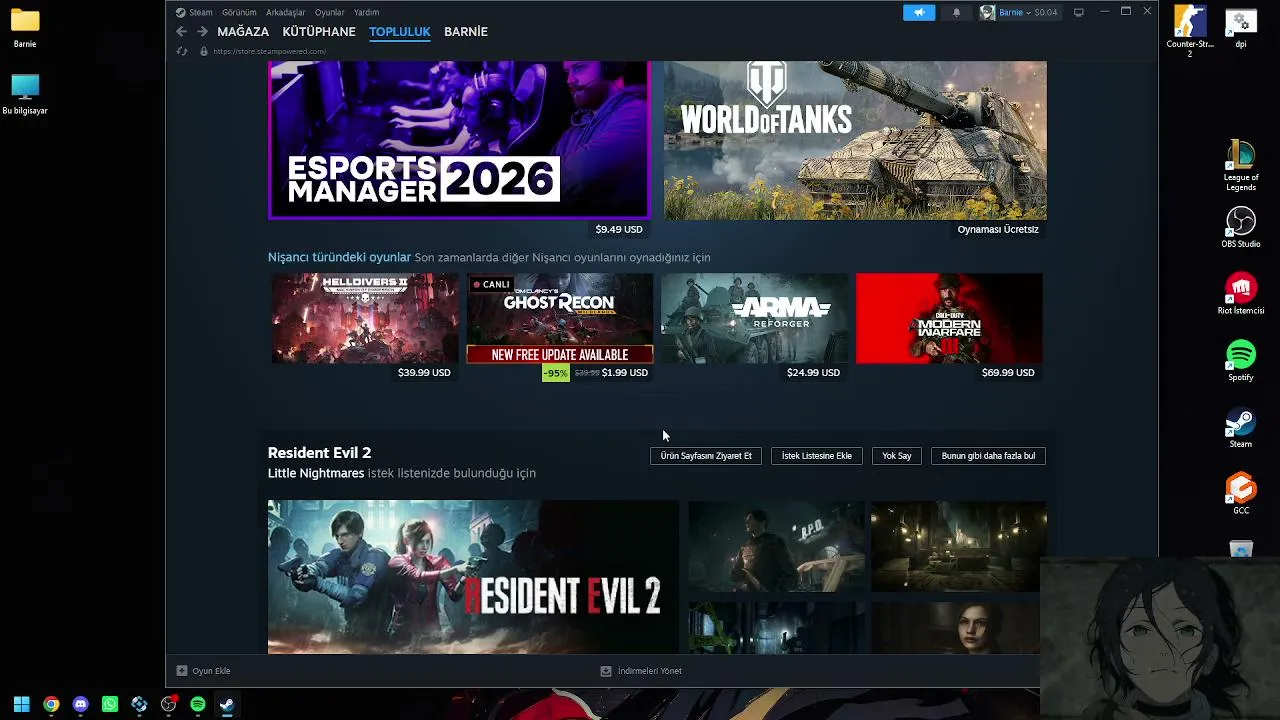Click the Steam back navigation arrow
The width and height of the screenshot is (1280, 720).
181,32
